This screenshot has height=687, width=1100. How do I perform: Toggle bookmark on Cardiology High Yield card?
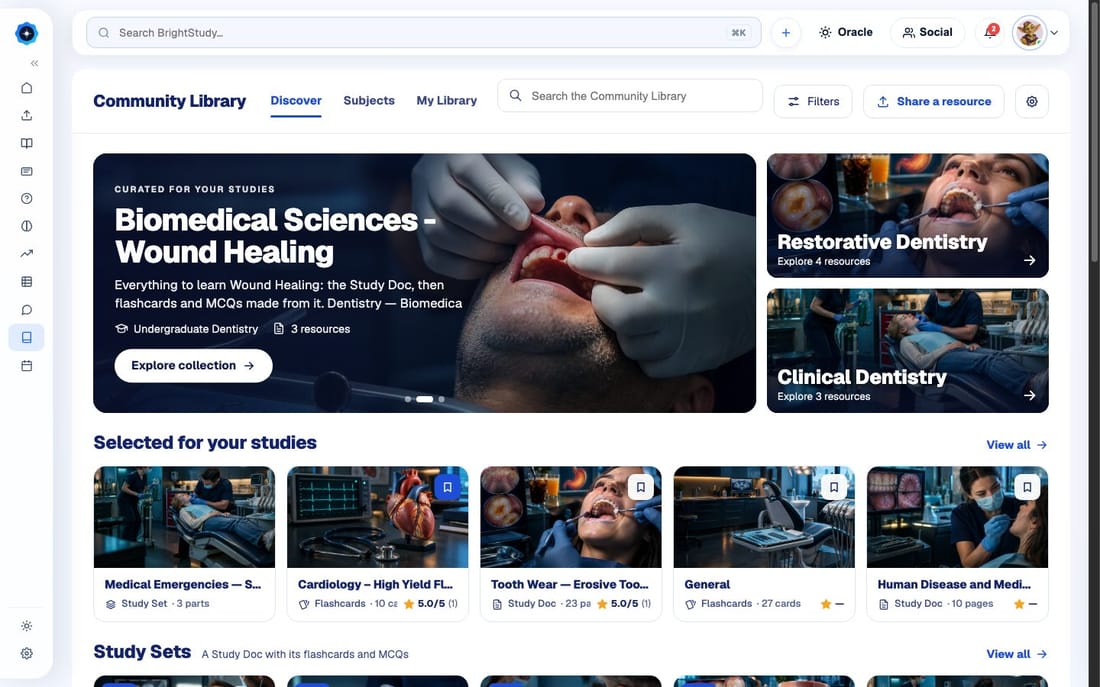coord(448,487)
